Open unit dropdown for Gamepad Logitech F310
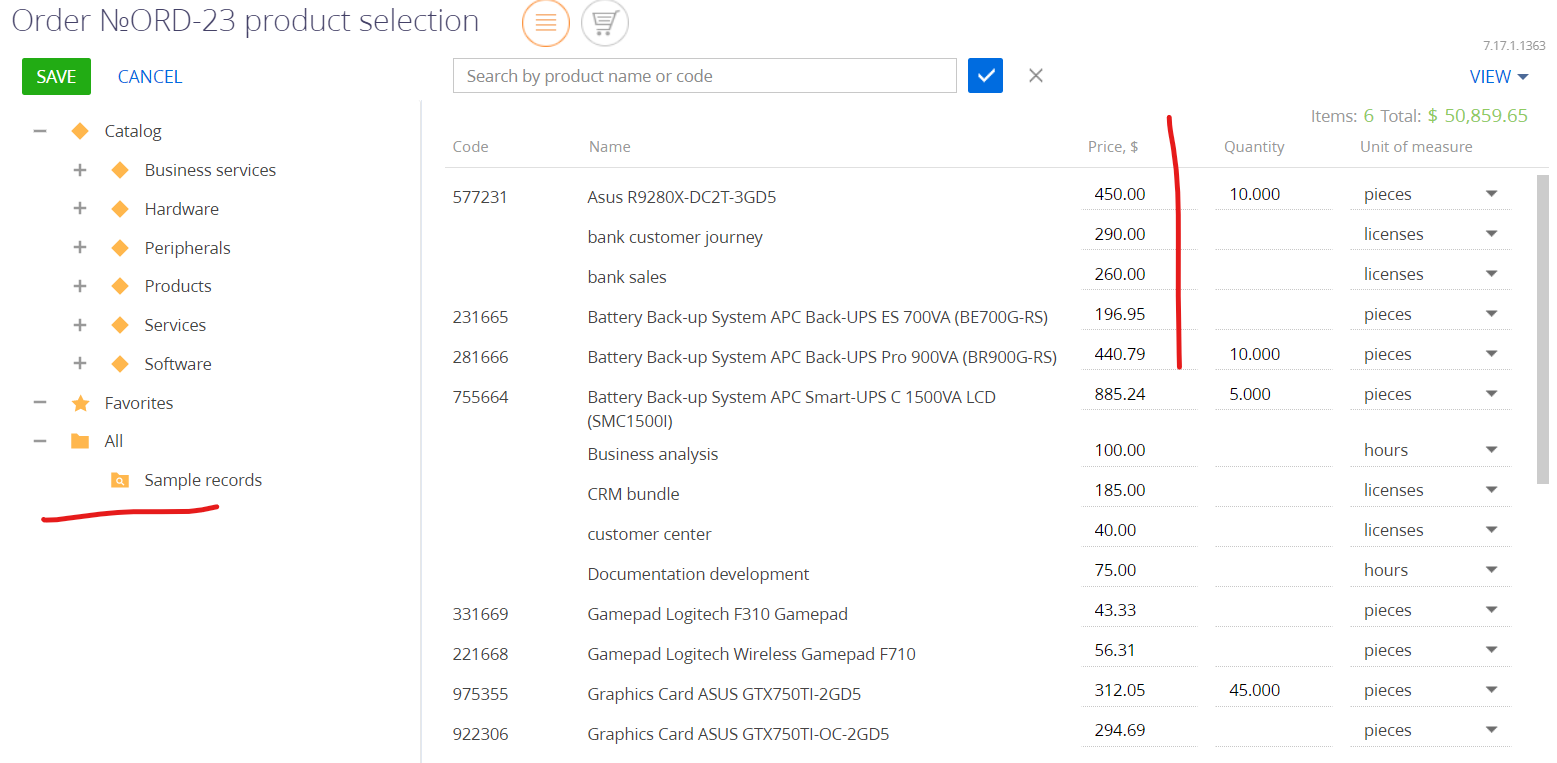Image resolution: width=1557 pixels, height=763 pixels. coord(1491,610)
